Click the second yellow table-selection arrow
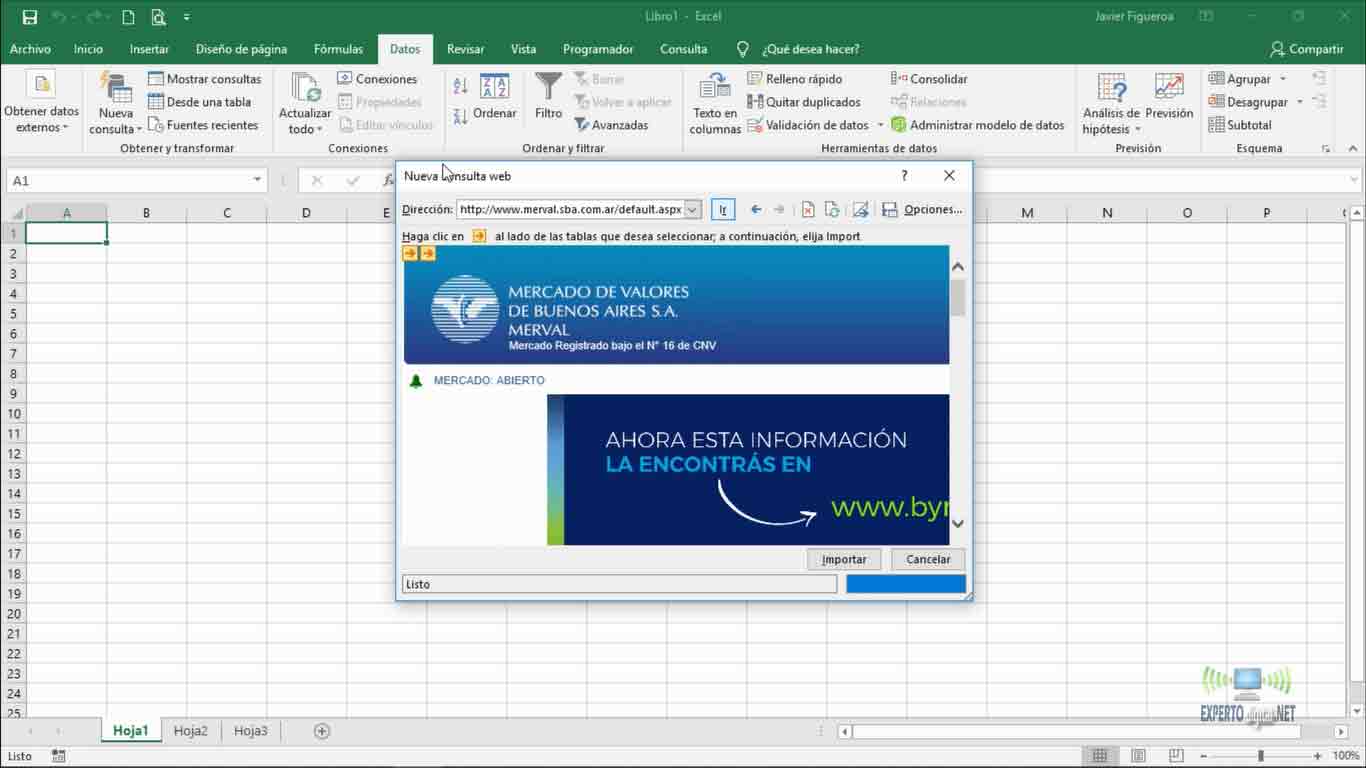The width and height of the screenshot is (1366, 768). pos(428,254)
